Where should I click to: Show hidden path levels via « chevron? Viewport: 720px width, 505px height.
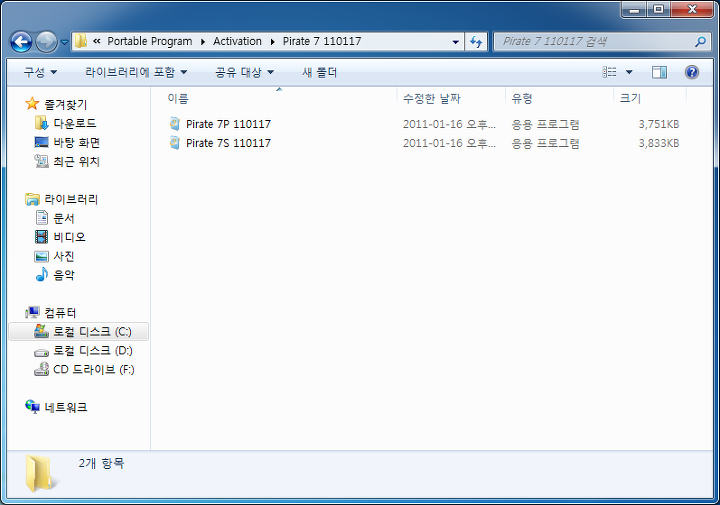[96, 41]
